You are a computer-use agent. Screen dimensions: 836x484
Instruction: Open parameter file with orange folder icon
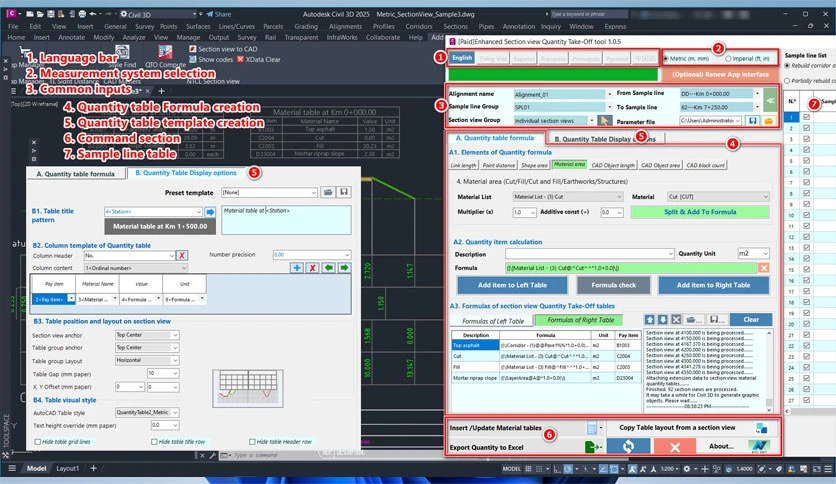[768, 121]
